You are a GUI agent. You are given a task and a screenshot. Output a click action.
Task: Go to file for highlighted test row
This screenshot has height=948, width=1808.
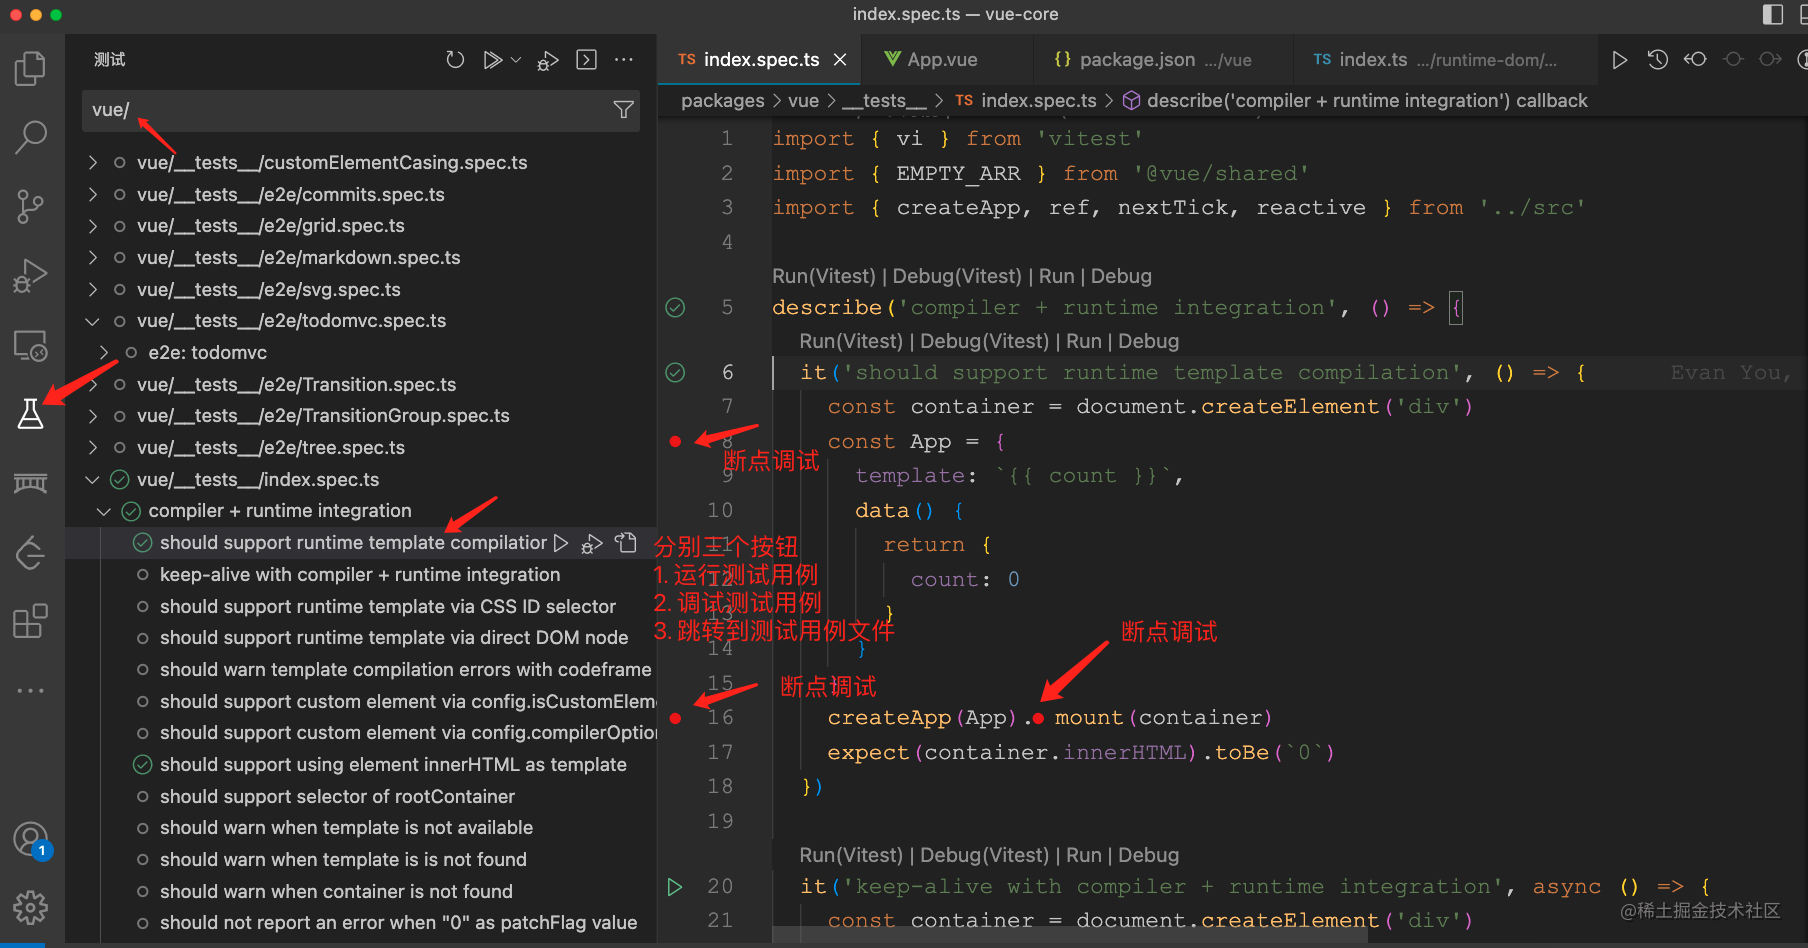(626, 543)
